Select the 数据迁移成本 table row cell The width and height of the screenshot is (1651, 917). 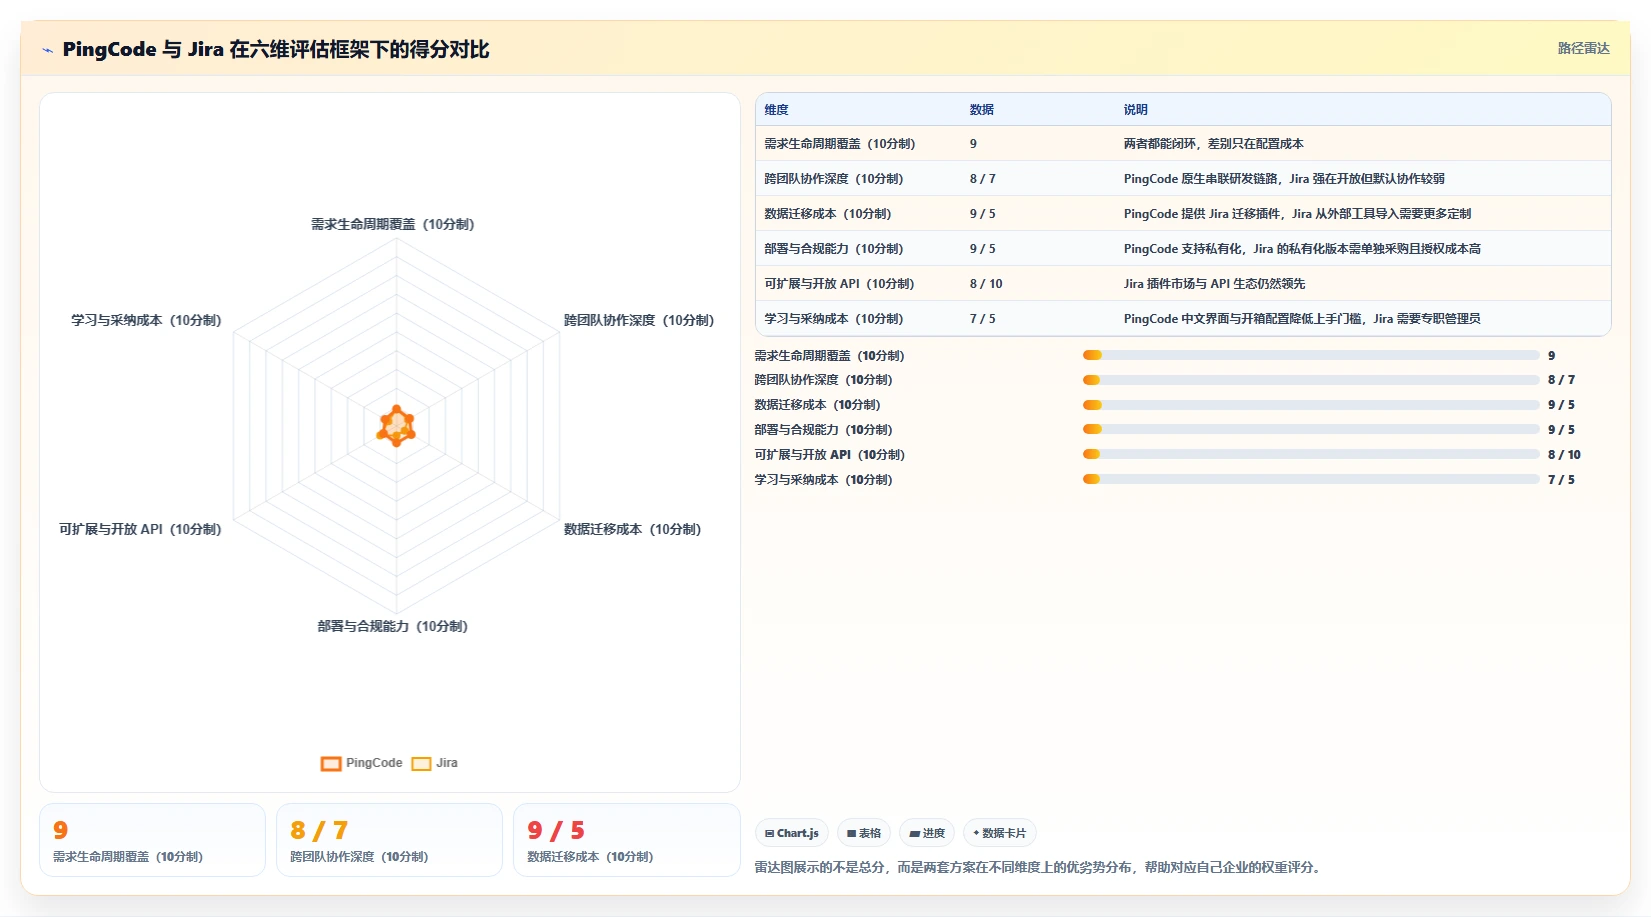[x=828, y=214]
